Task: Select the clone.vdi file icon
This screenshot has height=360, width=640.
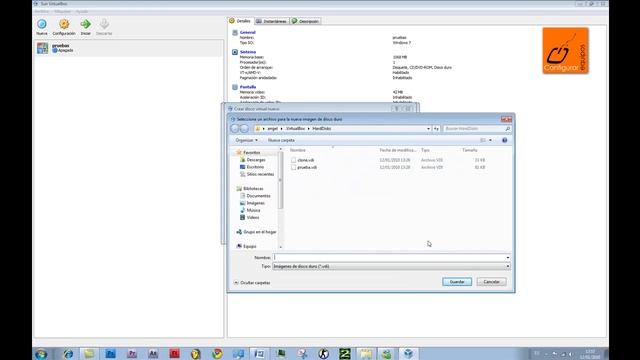Action: coord(293,160)
